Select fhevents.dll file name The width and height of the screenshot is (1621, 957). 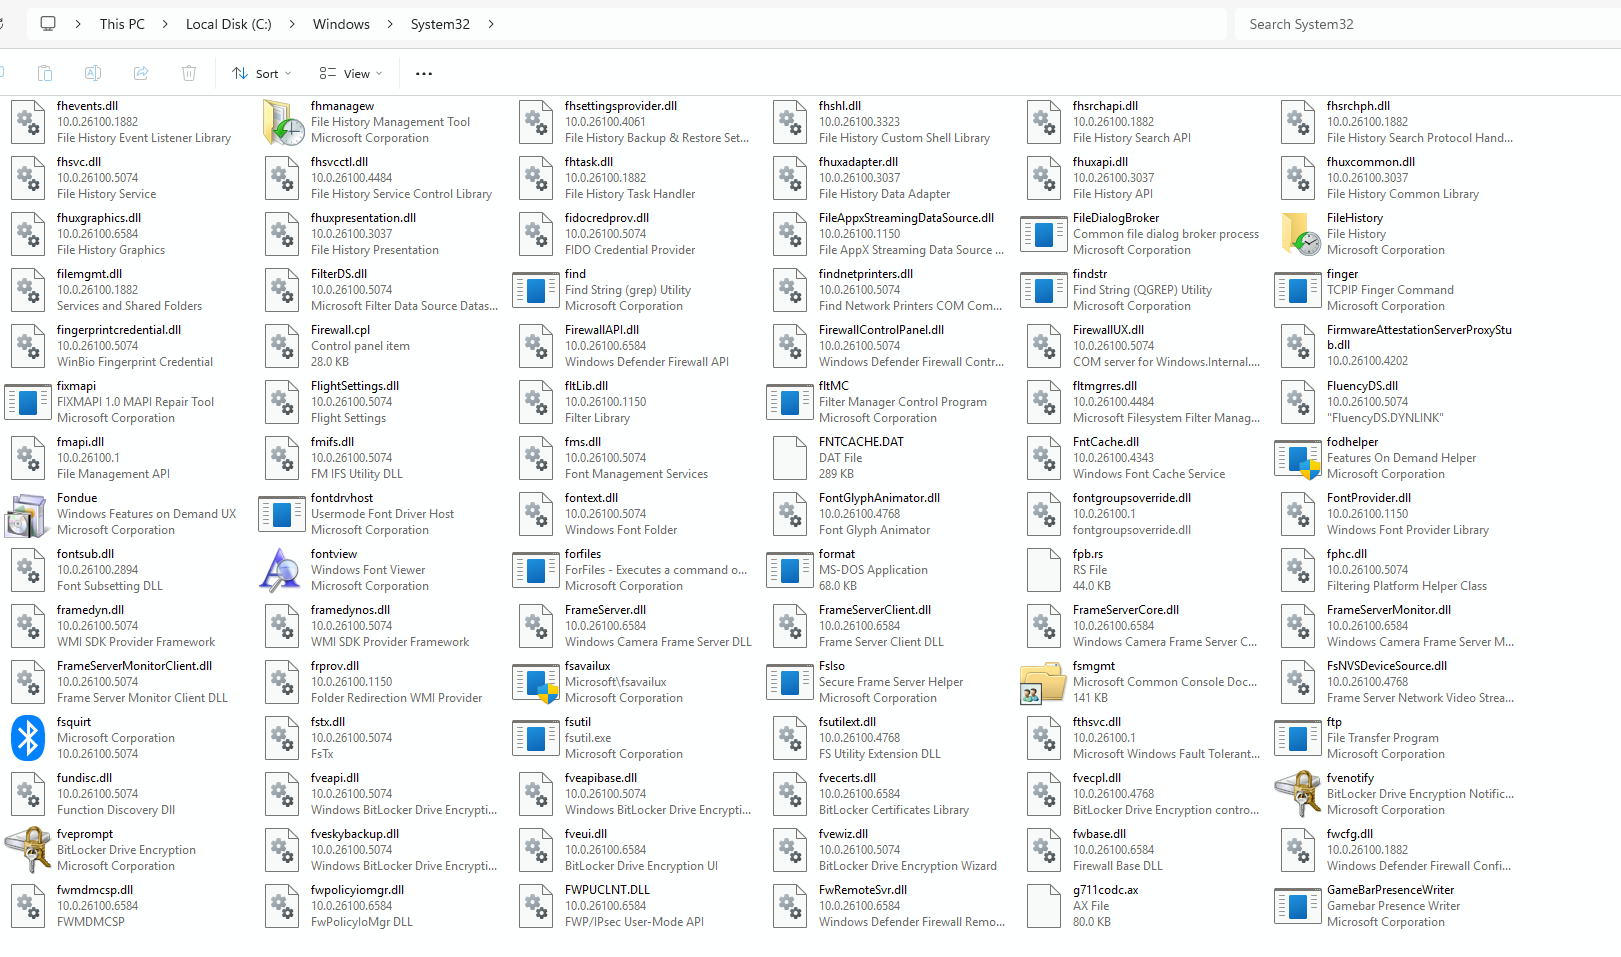pos(87,106)
